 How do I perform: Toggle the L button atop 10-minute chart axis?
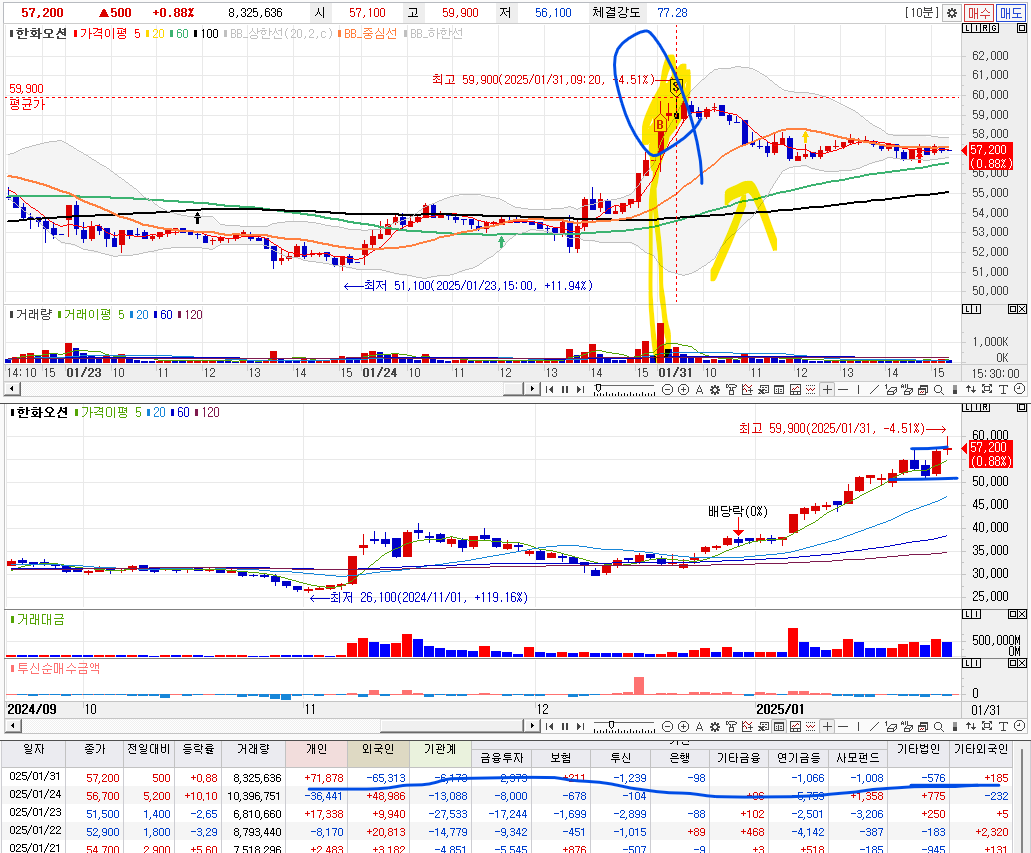point(967,28)
